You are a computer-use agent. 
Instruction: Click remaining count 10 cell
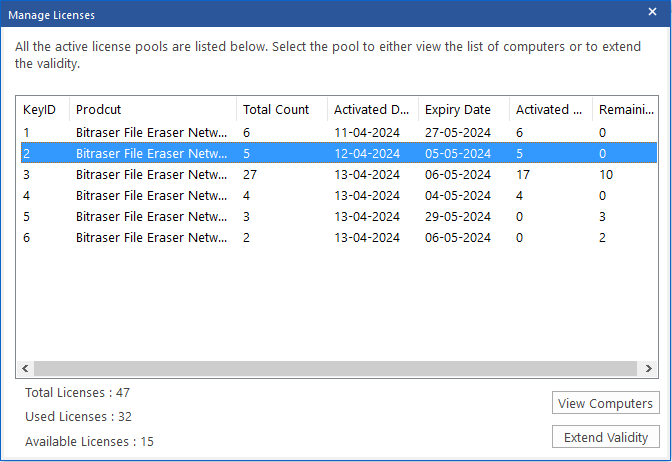606,174
